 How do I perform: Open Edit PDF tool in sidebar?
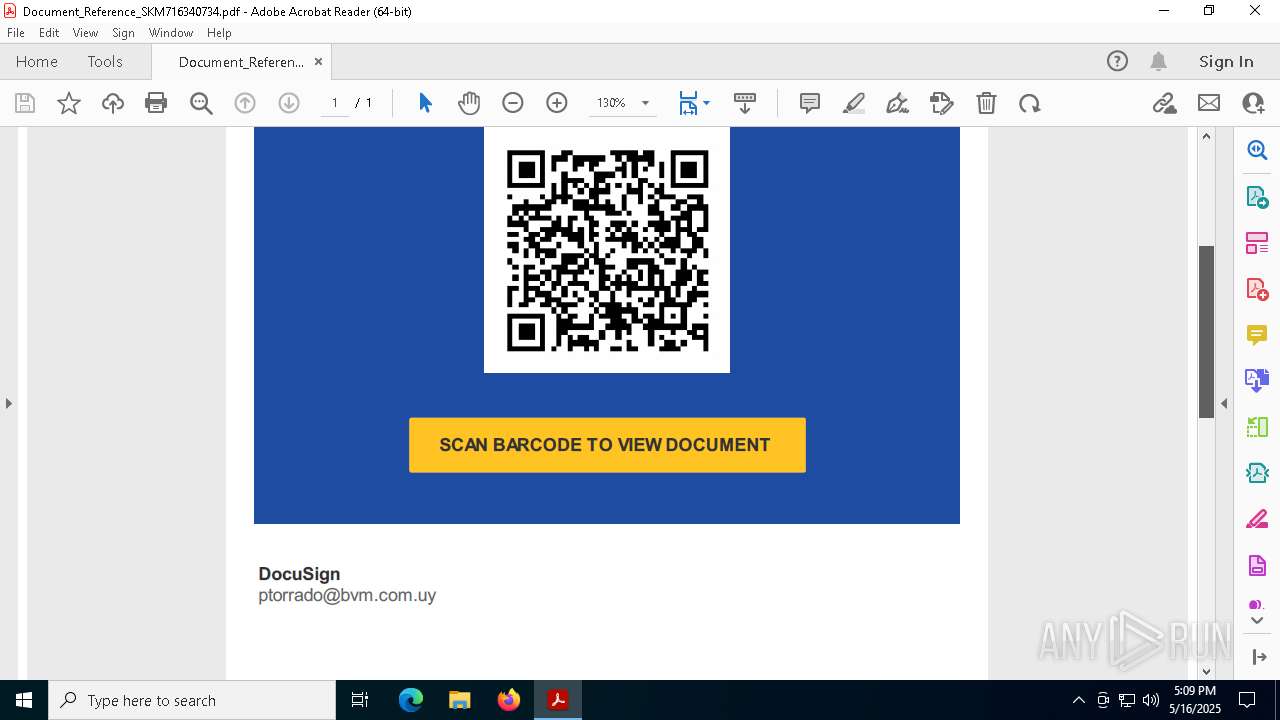1257,243
